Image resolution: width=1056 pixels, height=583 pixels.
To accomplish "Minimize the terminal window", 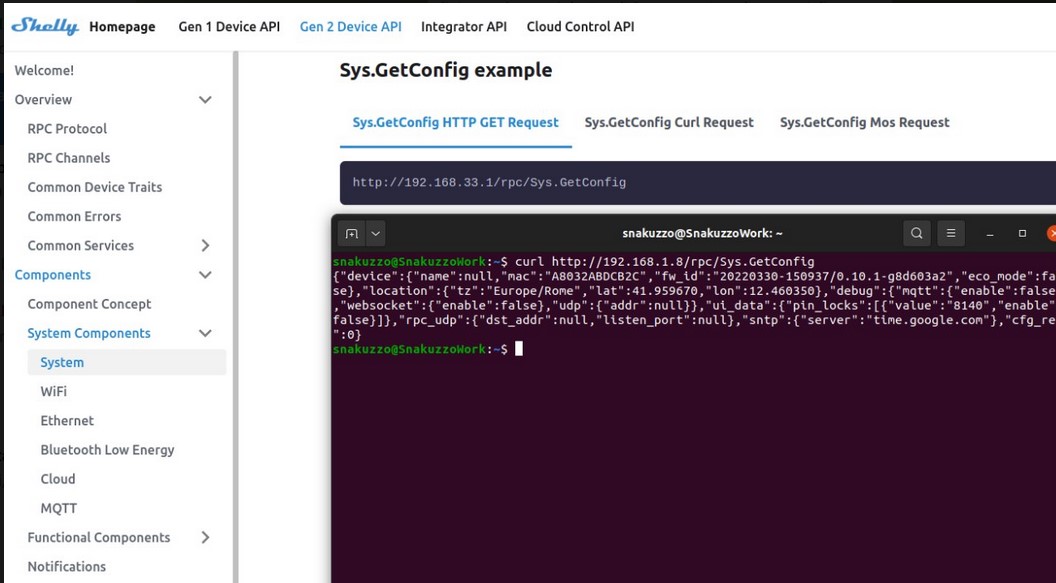I will click(989, 233).
